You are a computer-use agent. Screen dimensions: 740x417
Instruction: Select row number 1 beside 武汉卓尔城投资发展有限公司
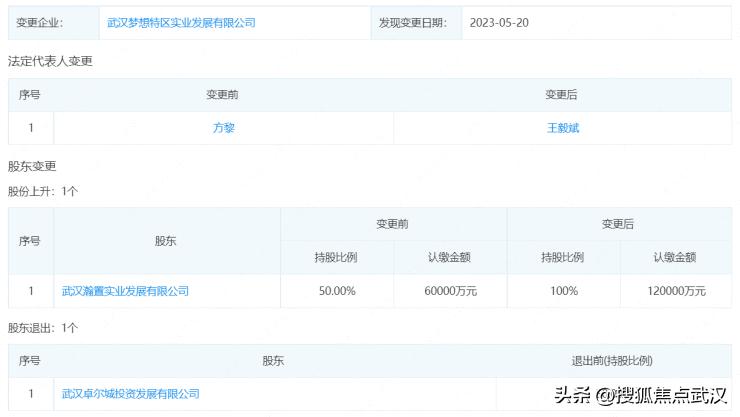(31, 393)
